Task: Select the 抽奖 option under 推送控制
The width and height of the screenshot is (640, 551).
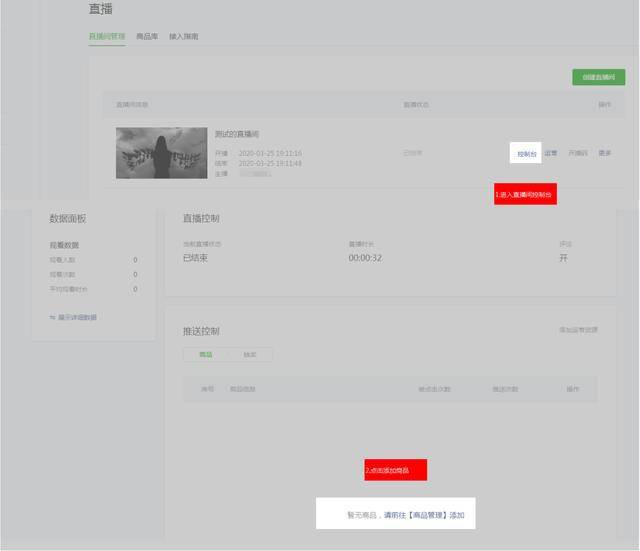Action: 249,355
